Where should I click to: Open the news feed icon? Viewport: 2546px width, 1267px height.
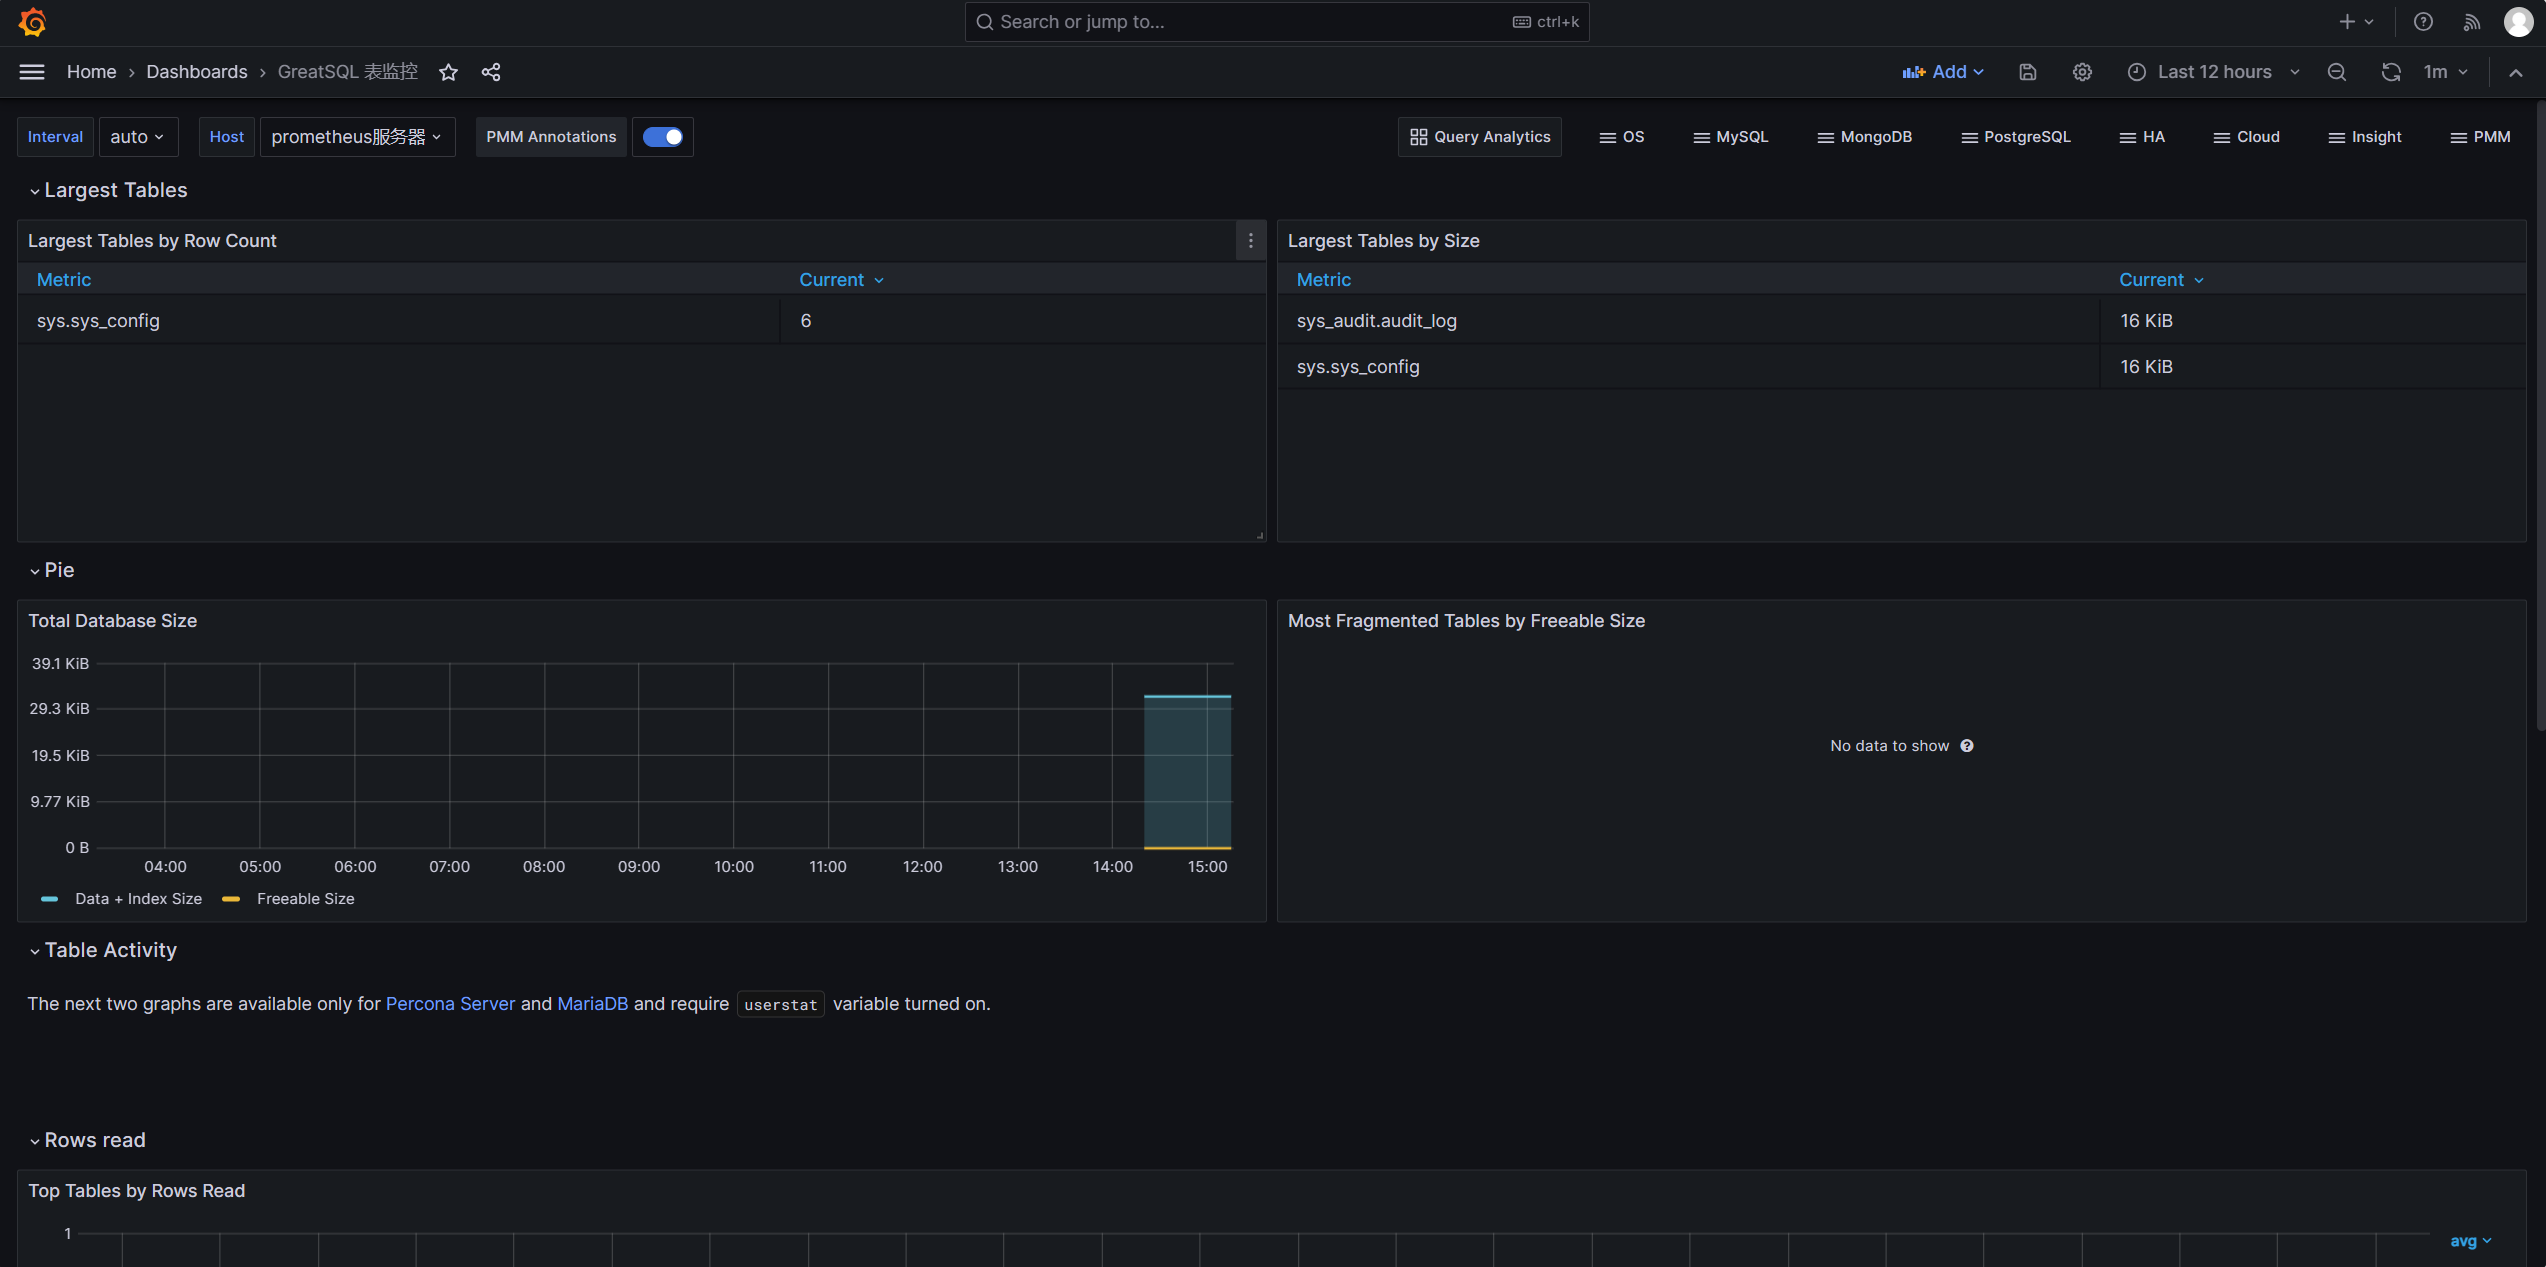click(x=2471, y=22)
